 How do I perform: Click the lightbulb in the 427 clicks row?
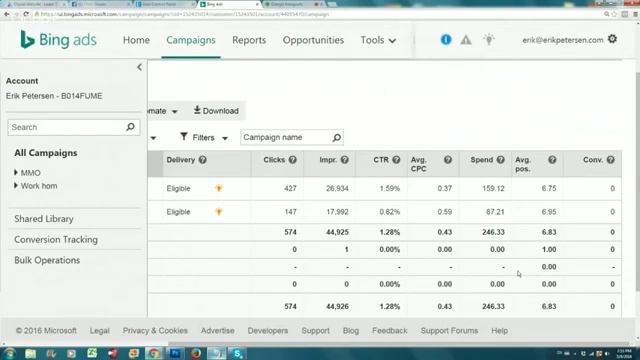(x=219, y=188)
